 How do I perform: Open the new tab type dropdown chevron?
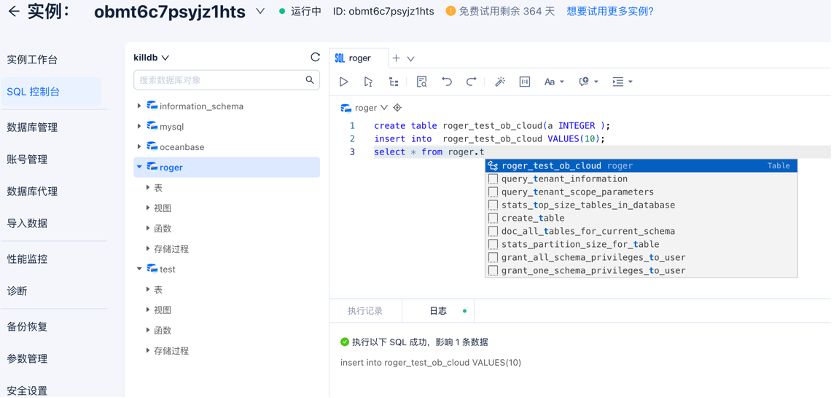point(410,59)
